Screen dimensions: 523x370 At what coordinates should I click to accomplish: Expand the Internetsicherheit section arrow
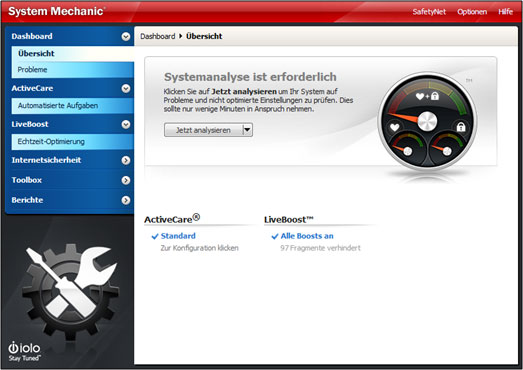[x=126, y=160]
